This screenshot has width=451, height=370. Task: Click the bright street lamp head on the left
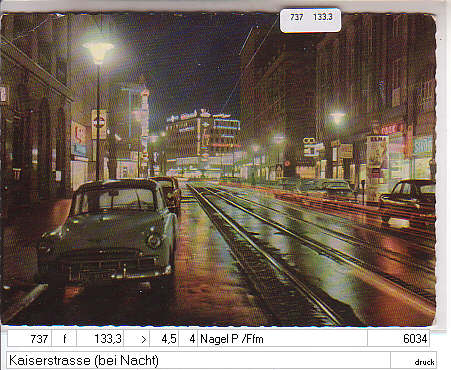pos(98,52)
